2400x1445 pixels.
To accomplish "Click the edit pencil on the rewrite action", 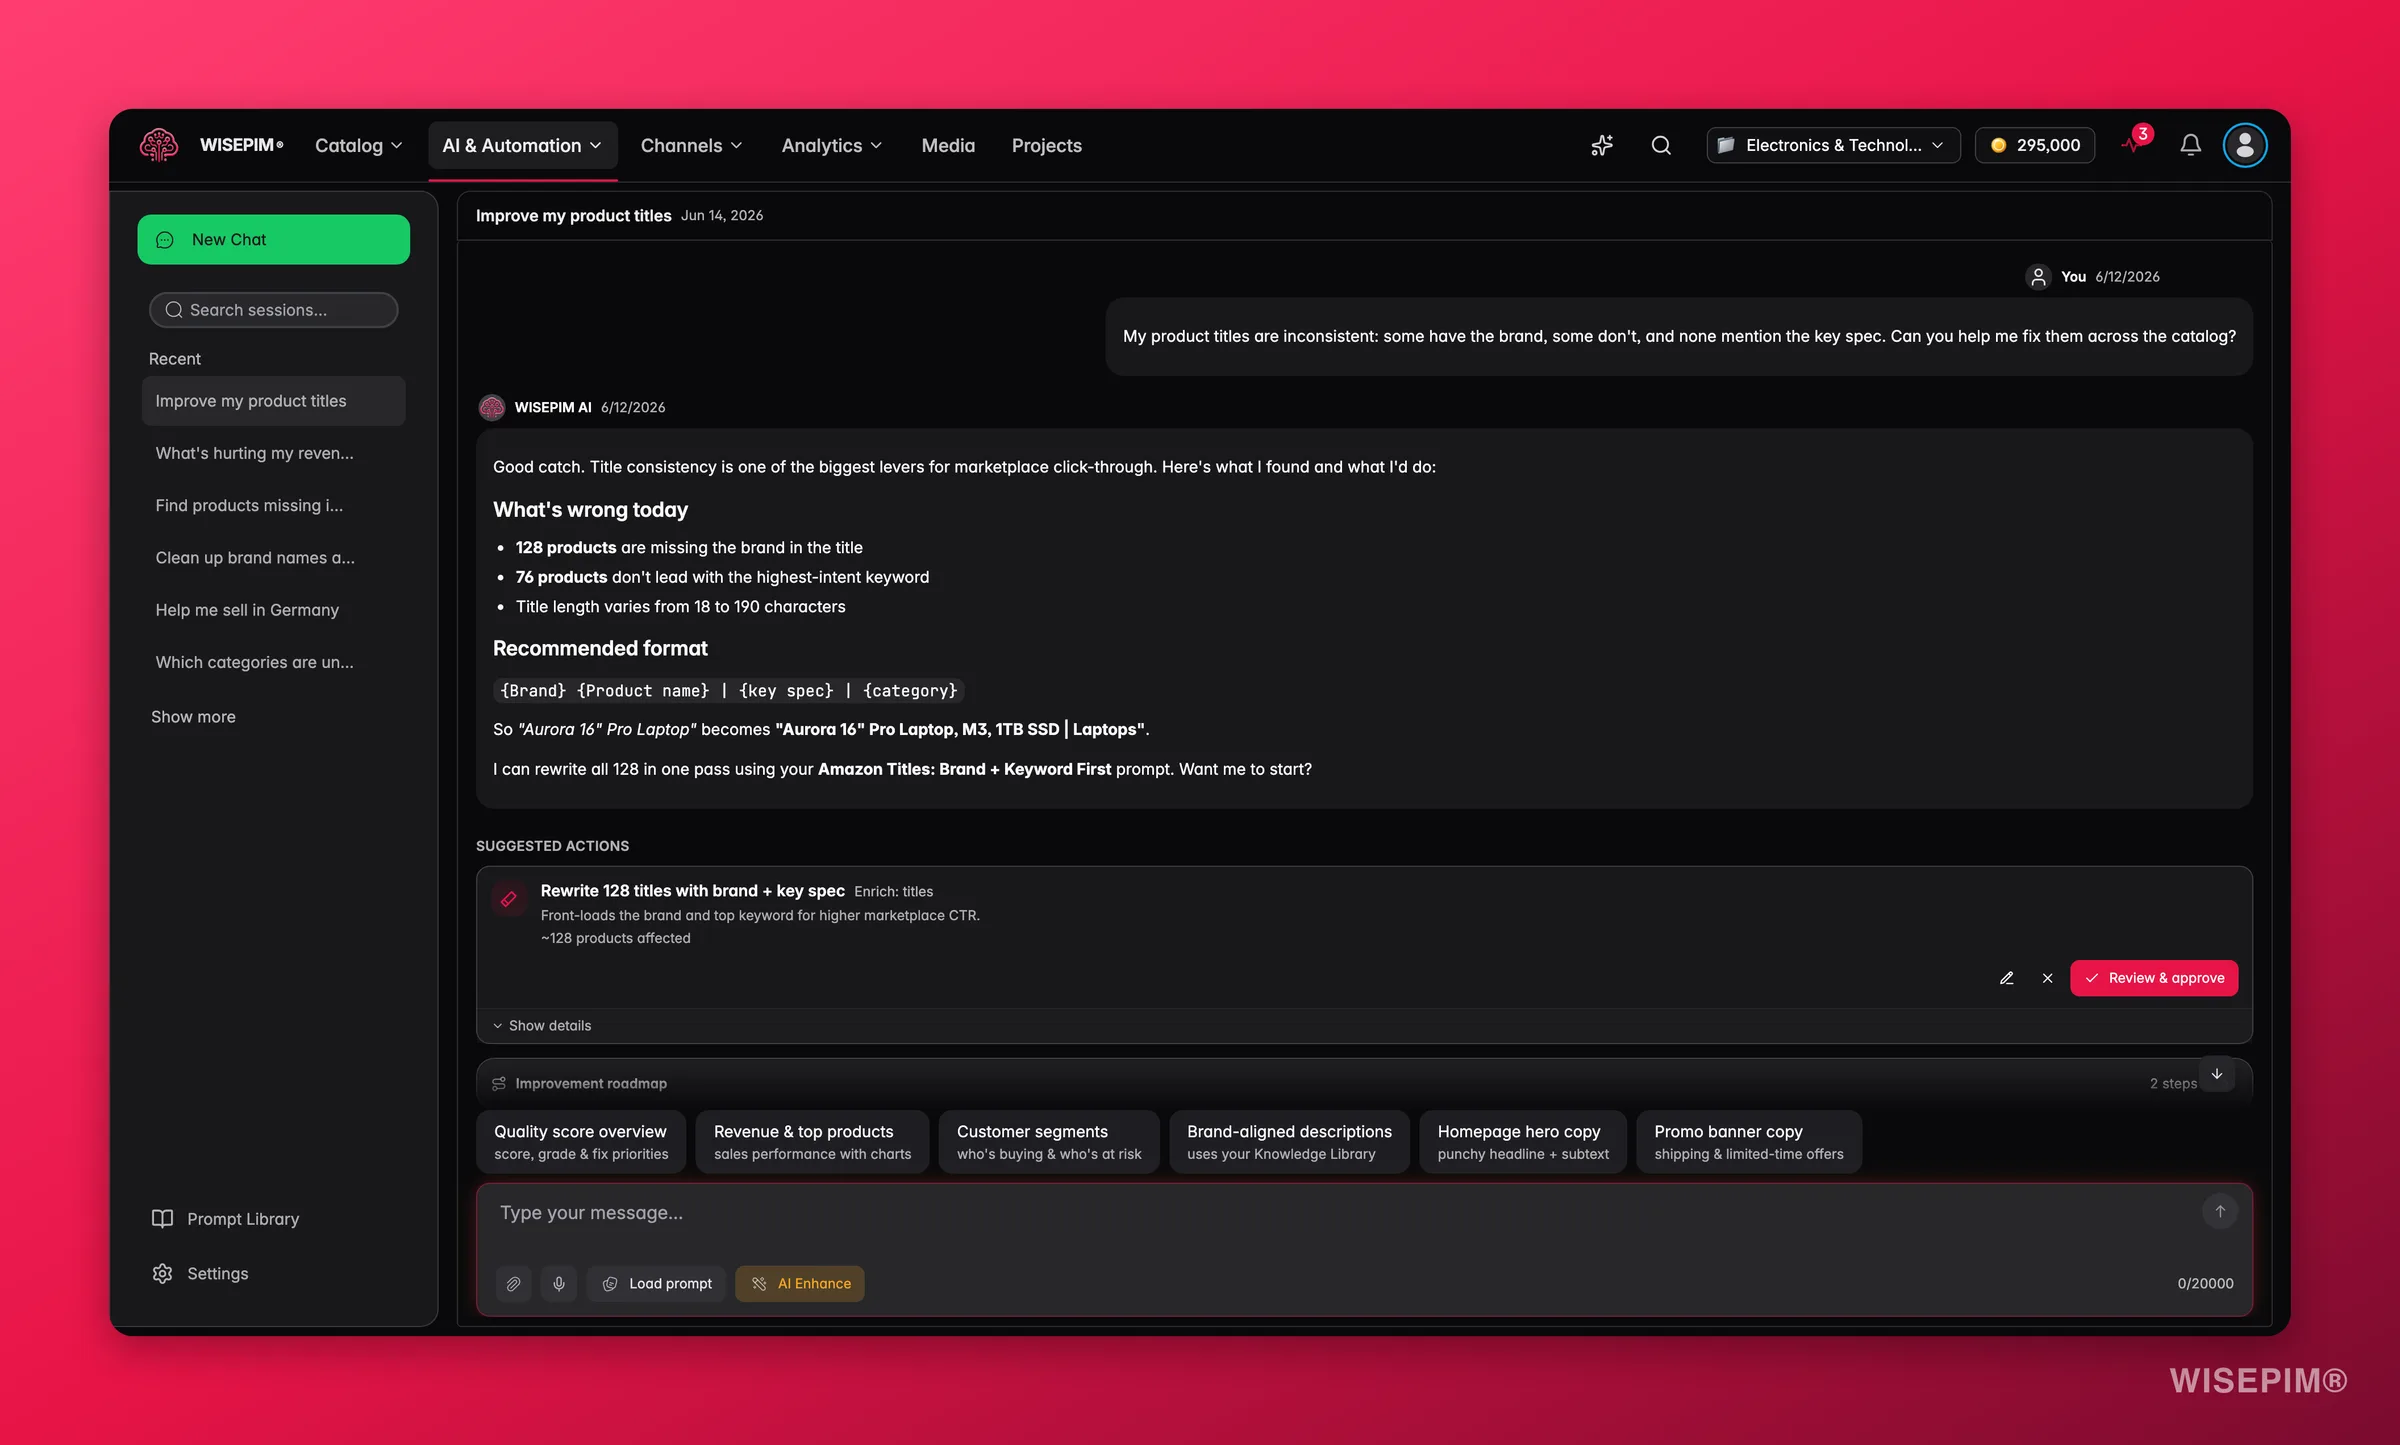I will (x=2006, y=978).
